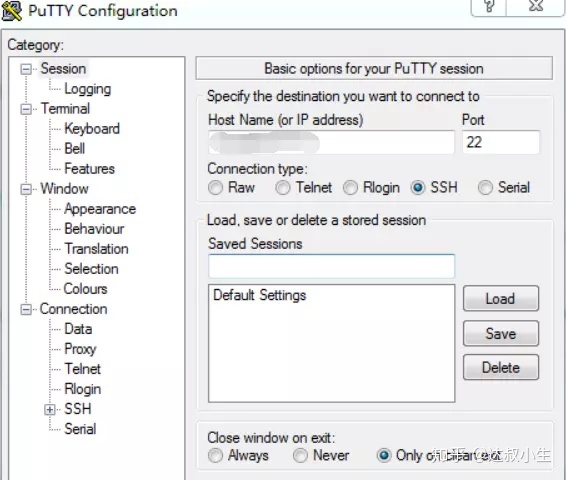Open the Translation settings
The image size is (566, 480).
(96, 249)
